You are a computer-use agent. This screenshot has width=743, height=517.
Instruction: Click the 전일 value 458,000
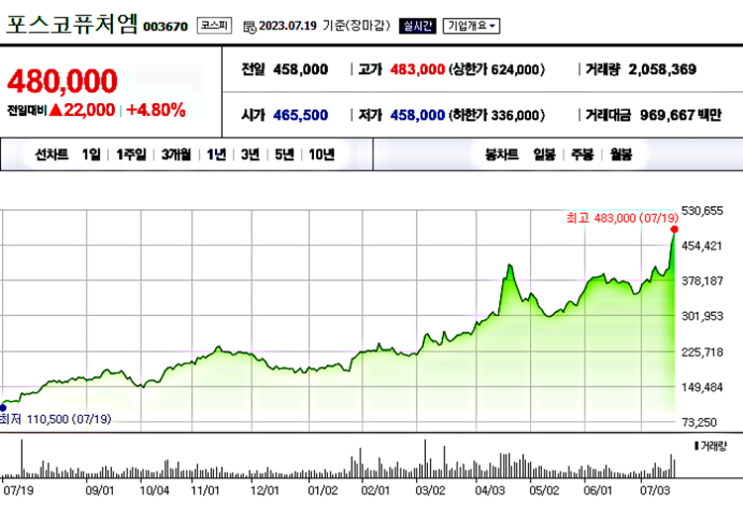pos(300,70)
